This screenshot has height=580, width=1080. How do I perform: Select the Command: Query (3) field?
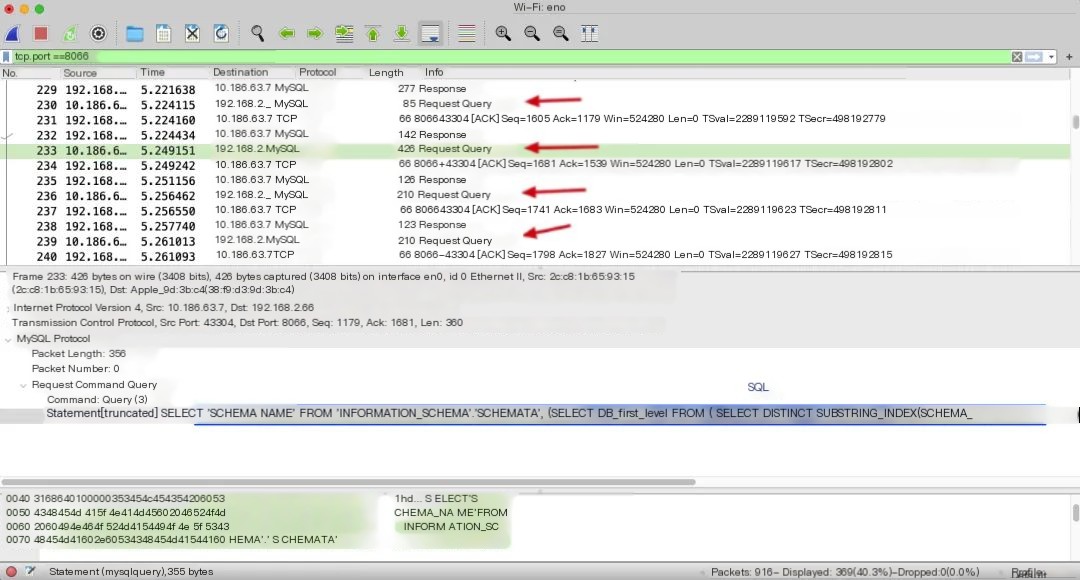(97, 400)
